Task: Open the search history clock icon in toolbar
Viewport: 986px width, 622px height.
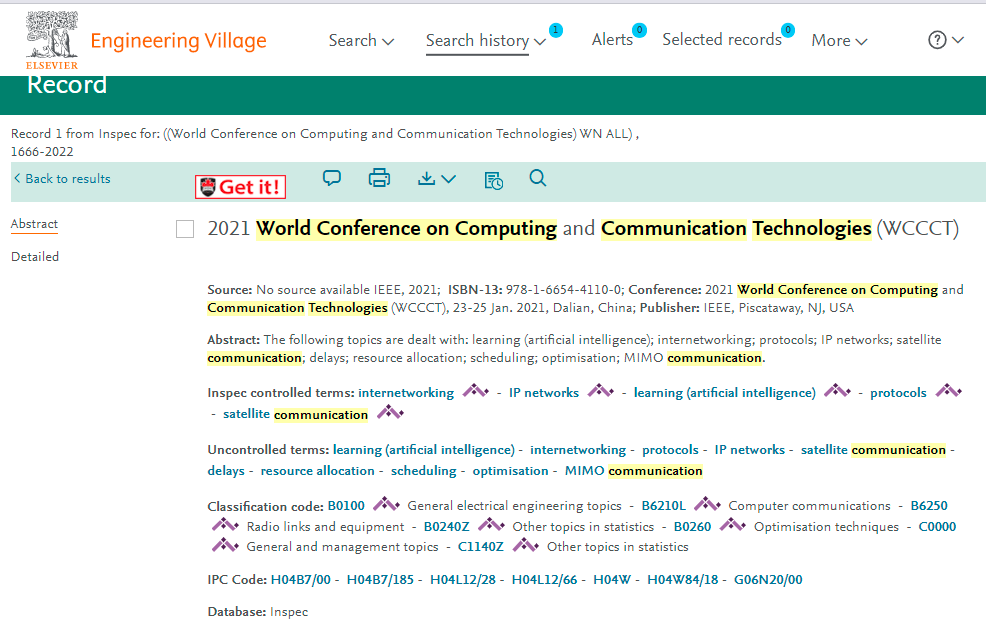Action: coord(494,180)
